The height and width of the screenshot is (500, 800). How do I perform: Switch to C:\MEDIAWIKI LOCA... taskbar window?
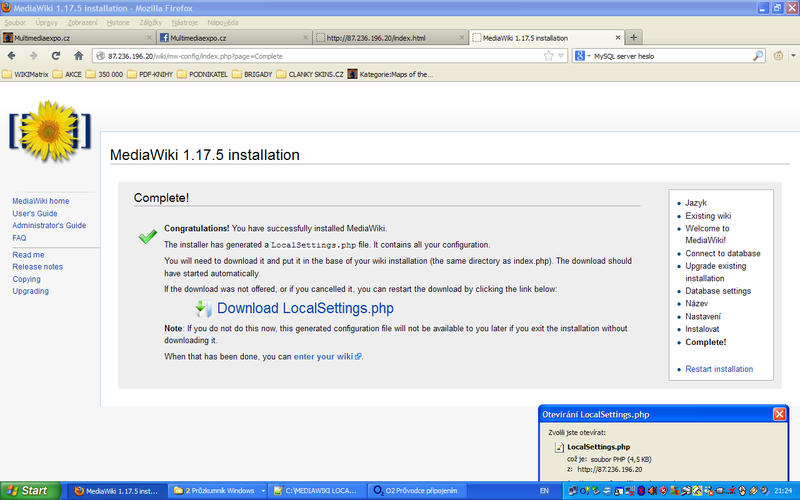[x=317, y=491]
